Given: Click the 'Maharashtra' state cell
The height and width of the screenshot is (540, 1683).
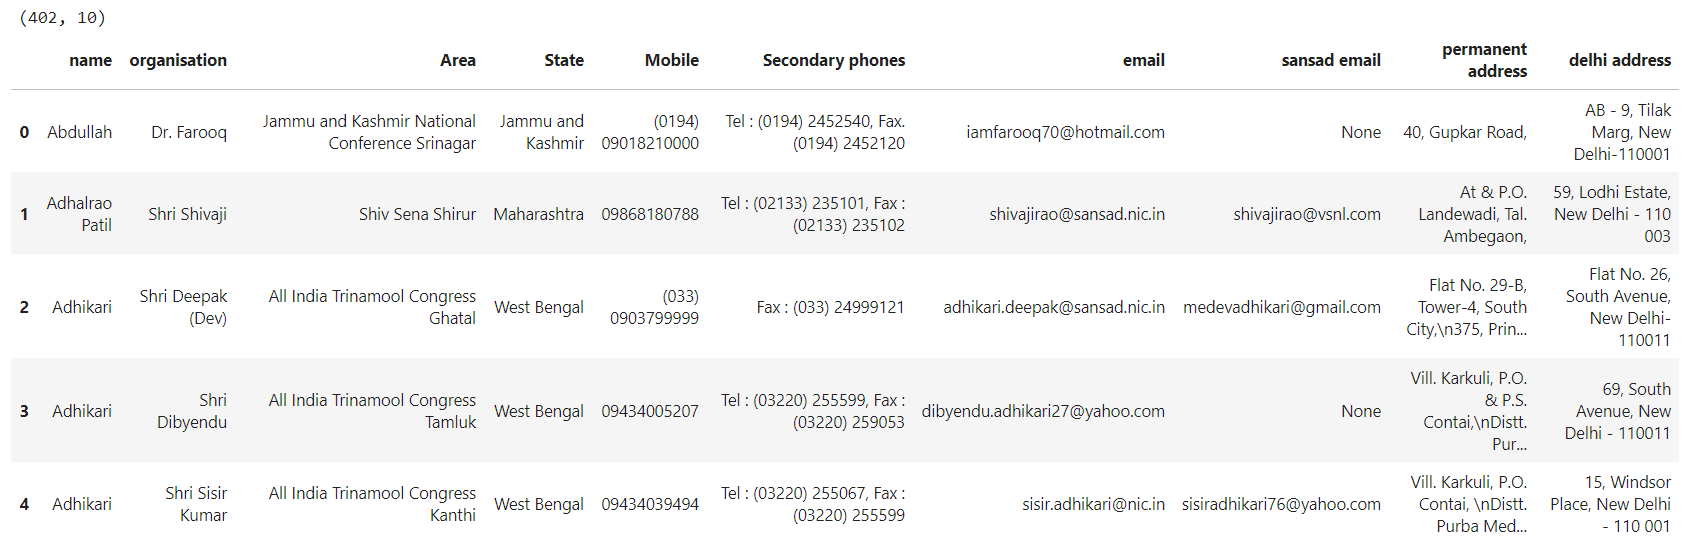Looking at the screenshot, I should click(538, 214).
